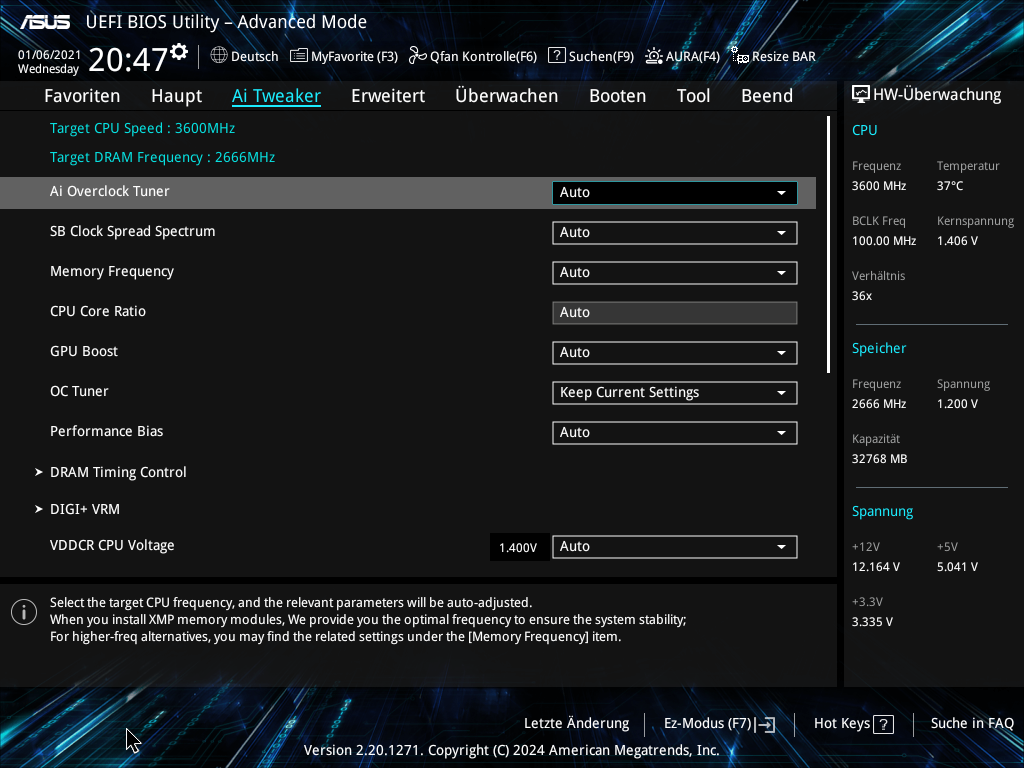Click the VDDCR CPU Voltage label

click(112, 545)
